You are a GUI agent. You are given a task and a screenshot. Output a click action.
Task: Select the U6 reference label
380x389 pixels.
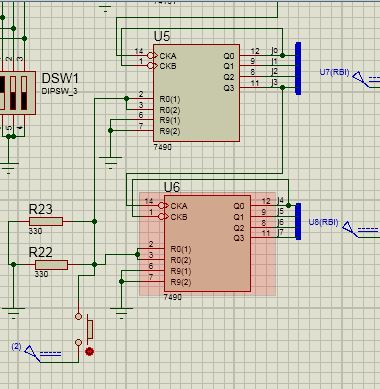pyautogui.click(x=172, y=187)
